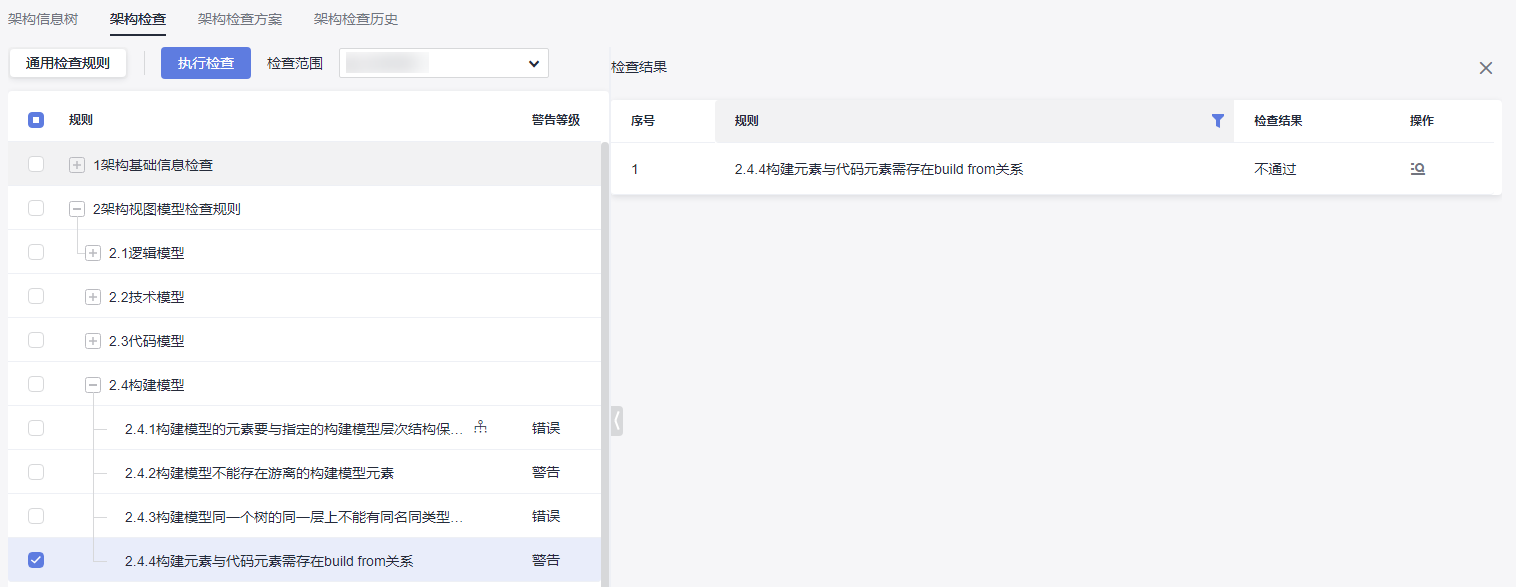Check the 2架构视图模型检查规则 checkbox
Screen dimensions: 1516x587
coord(36,208)
